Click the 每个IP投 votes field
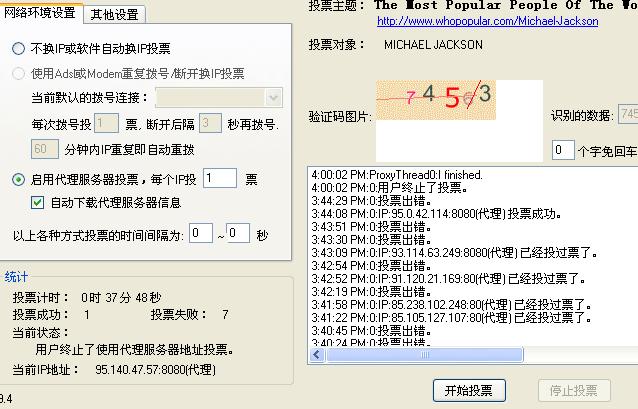 219,179
